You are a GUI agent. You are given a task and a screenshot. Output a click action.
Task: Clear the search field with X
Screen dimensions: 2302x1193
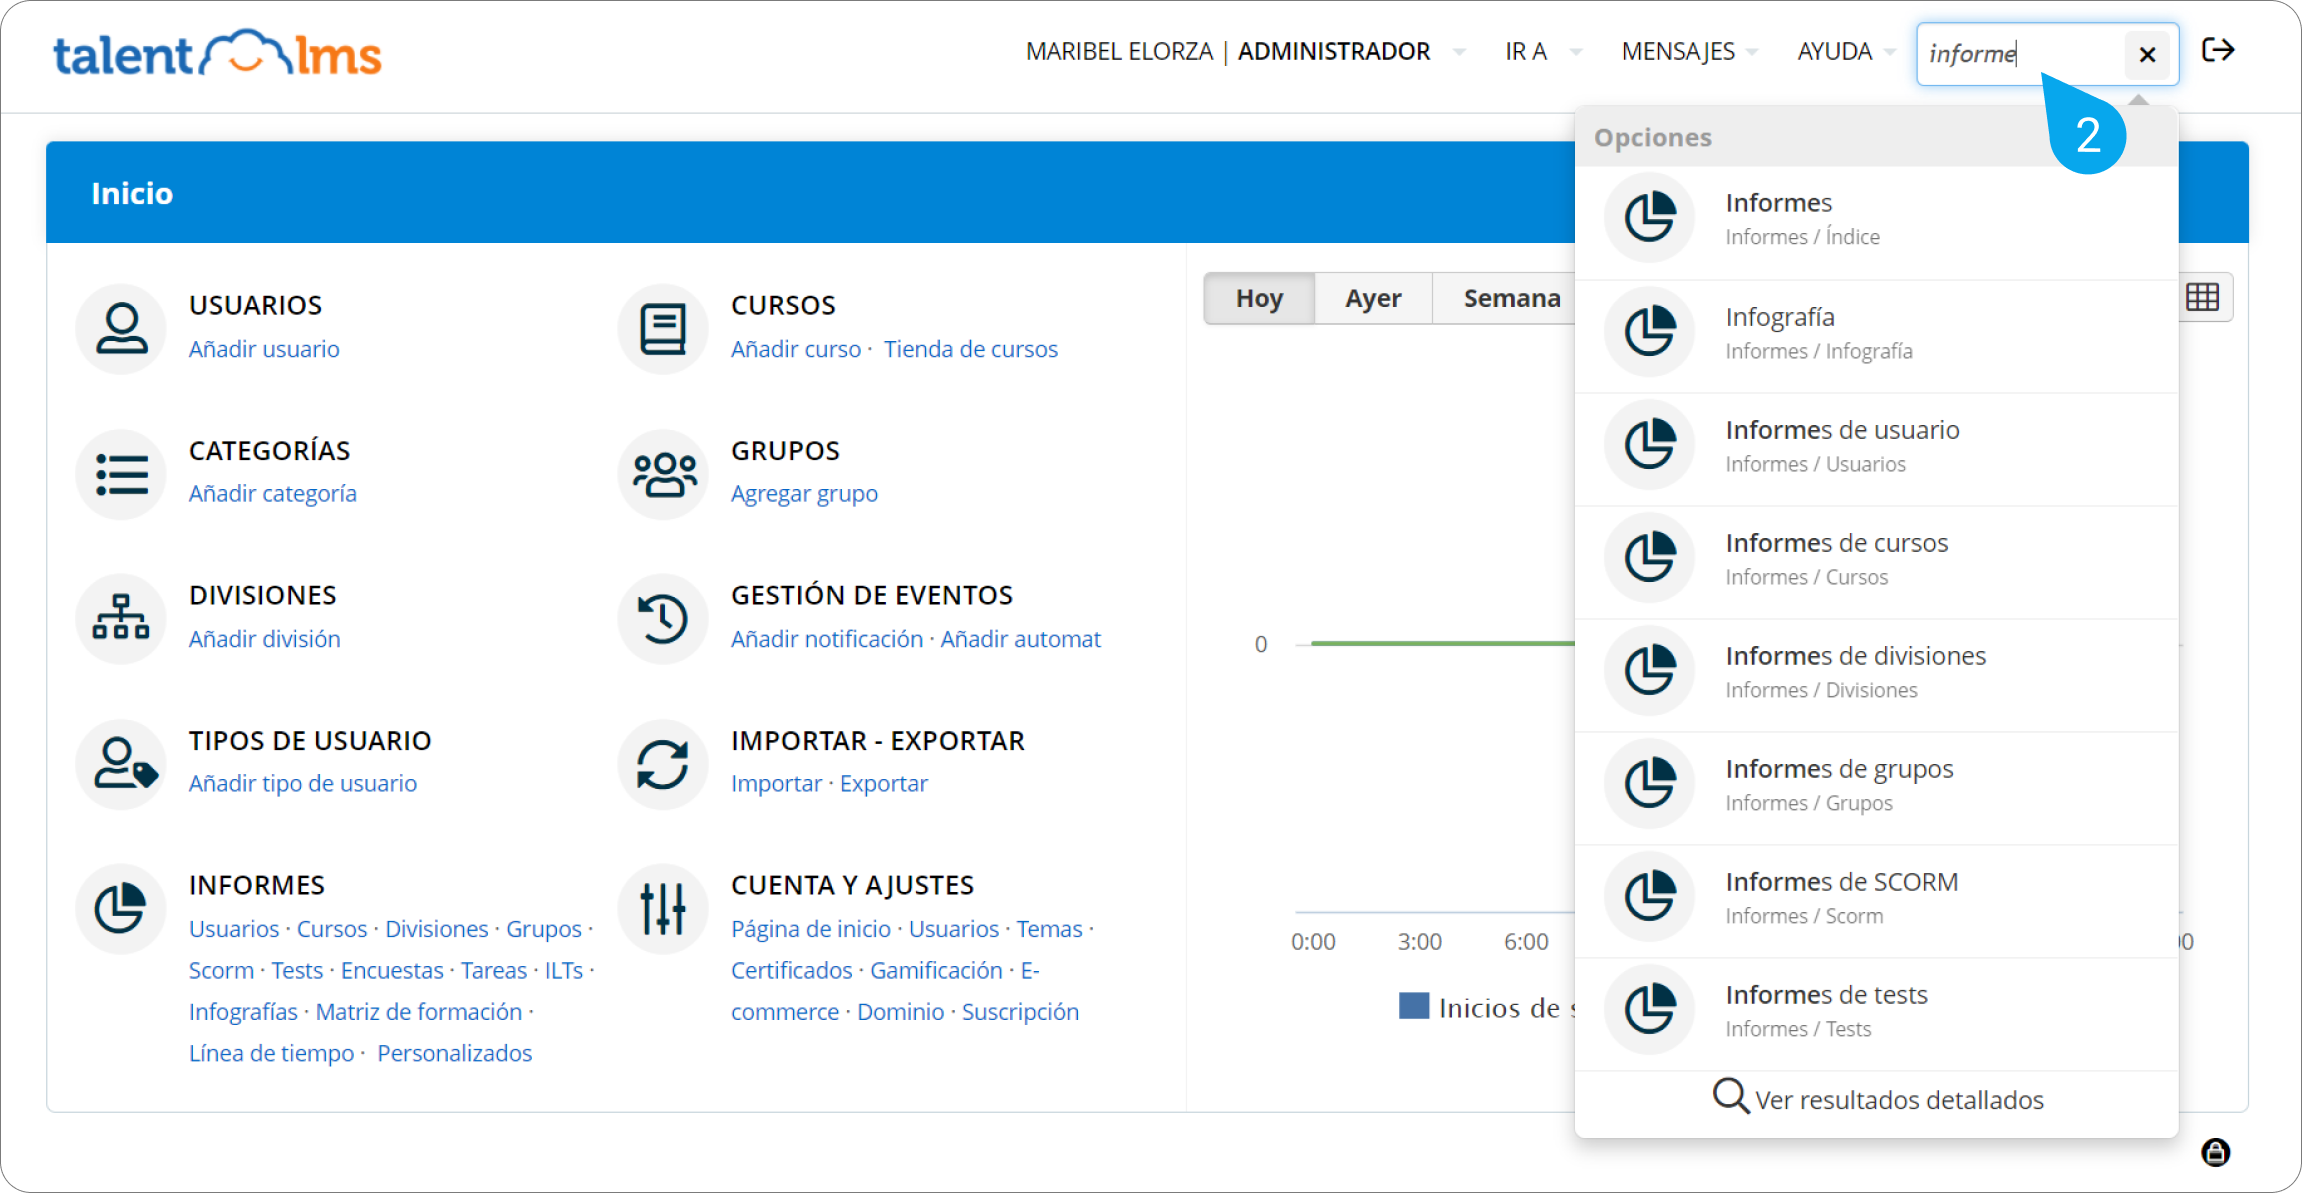tap(2147, 54)
